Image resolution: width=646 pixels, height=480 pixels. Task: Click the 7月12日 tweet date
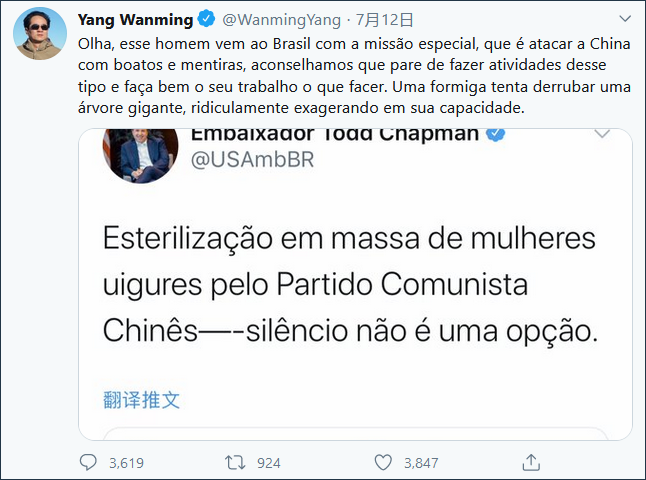(384, 20)
